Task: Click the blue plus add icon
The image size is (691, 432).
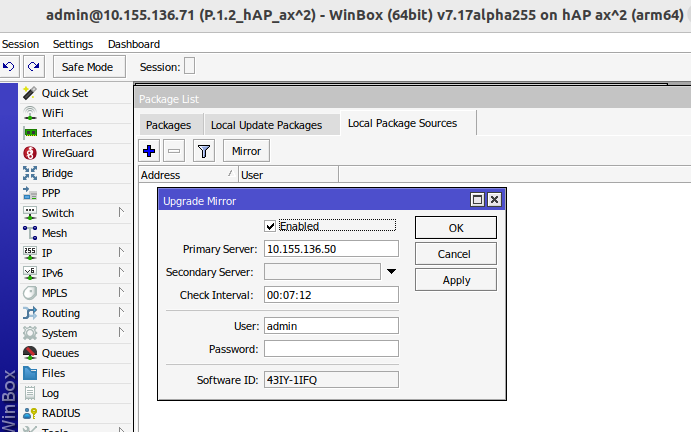Action: click(x=150, y=151)
